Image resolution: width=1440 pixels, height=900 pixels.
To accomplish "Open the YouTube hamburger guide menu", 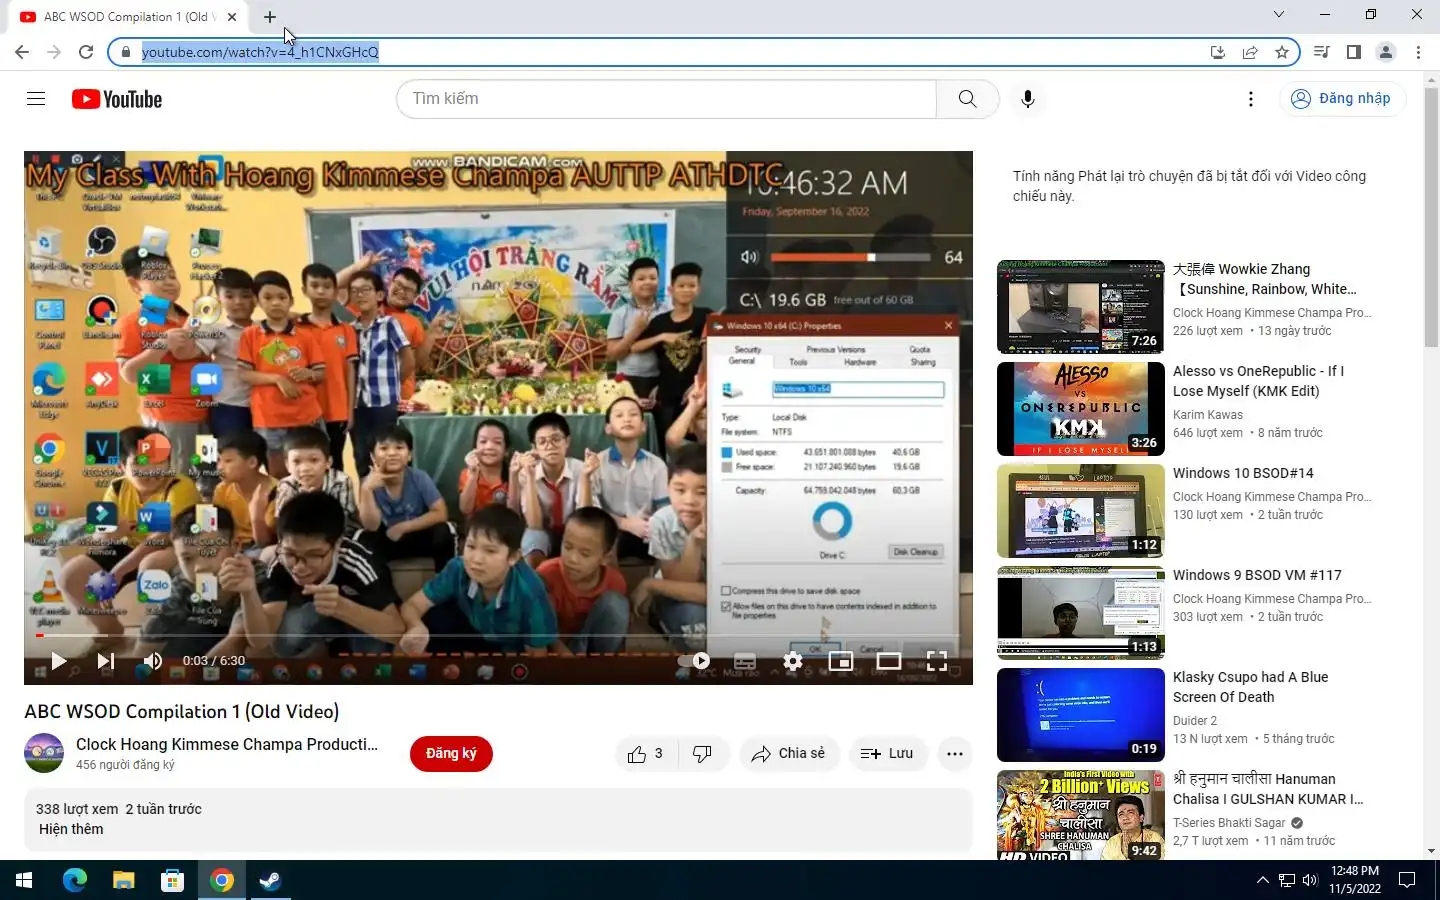I will pos(36,99).
